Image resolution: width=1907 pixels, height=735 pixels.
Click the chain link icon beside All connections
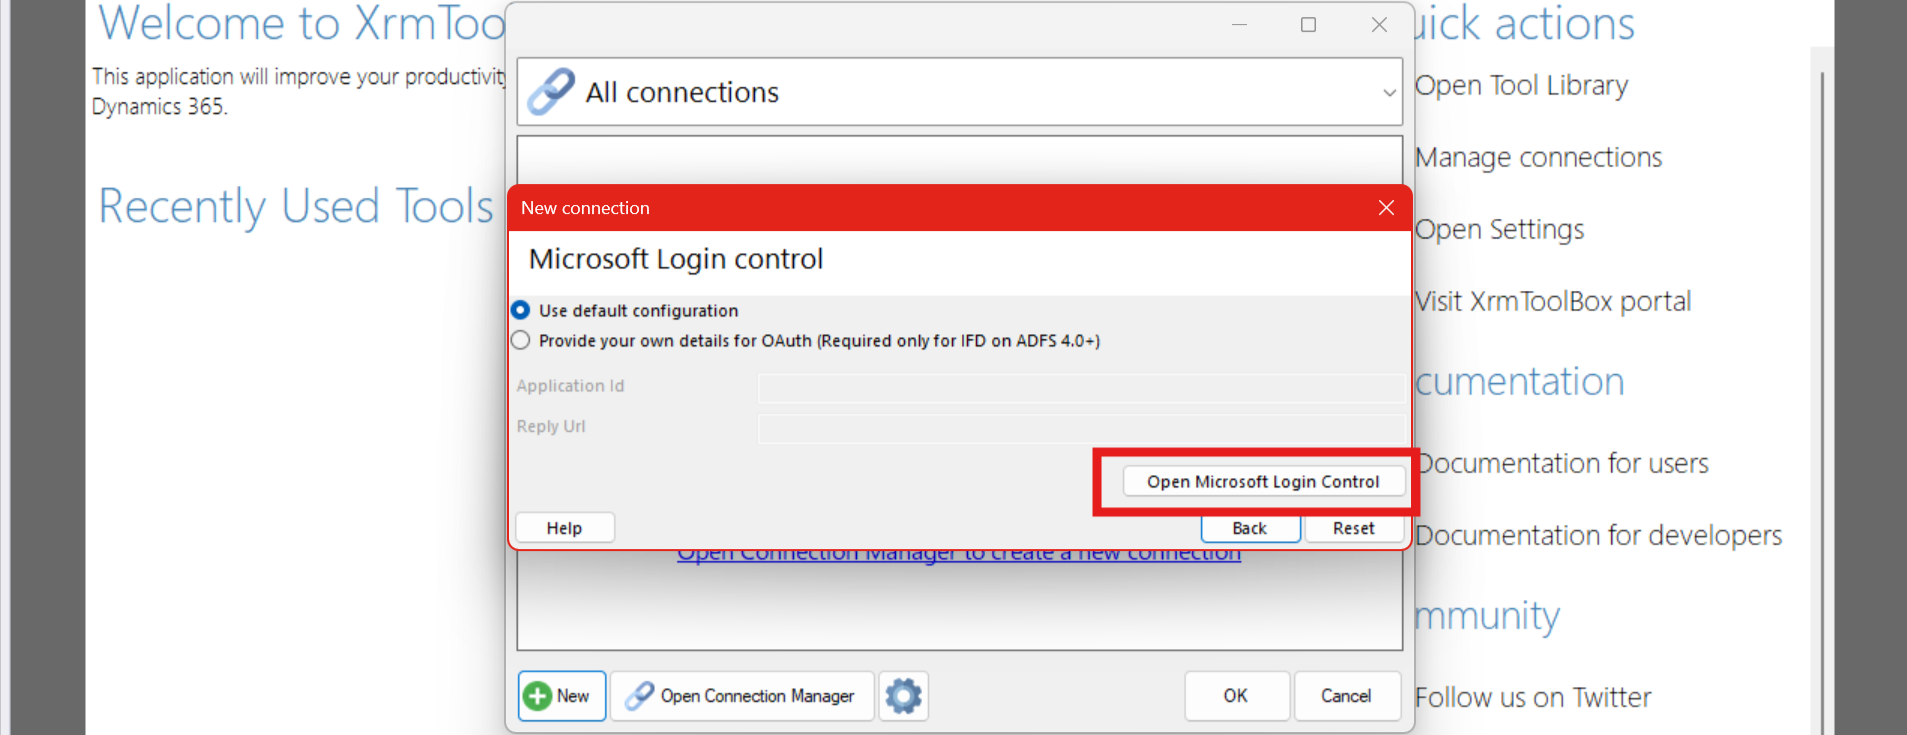coord(551,92)
